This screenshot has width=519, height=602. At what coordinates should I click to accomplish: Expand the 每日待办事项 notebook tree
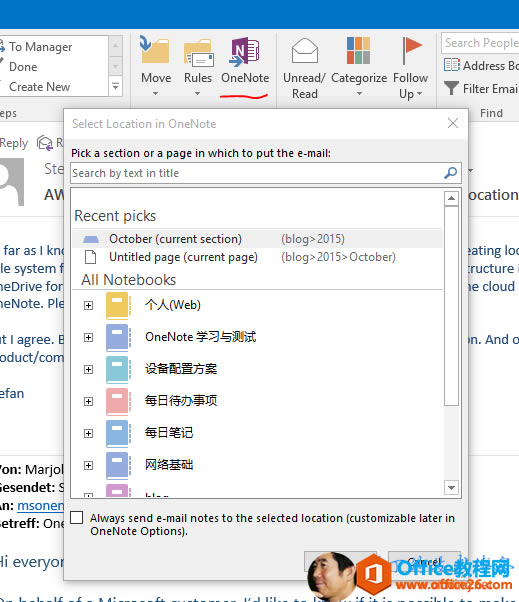(88, 401)
